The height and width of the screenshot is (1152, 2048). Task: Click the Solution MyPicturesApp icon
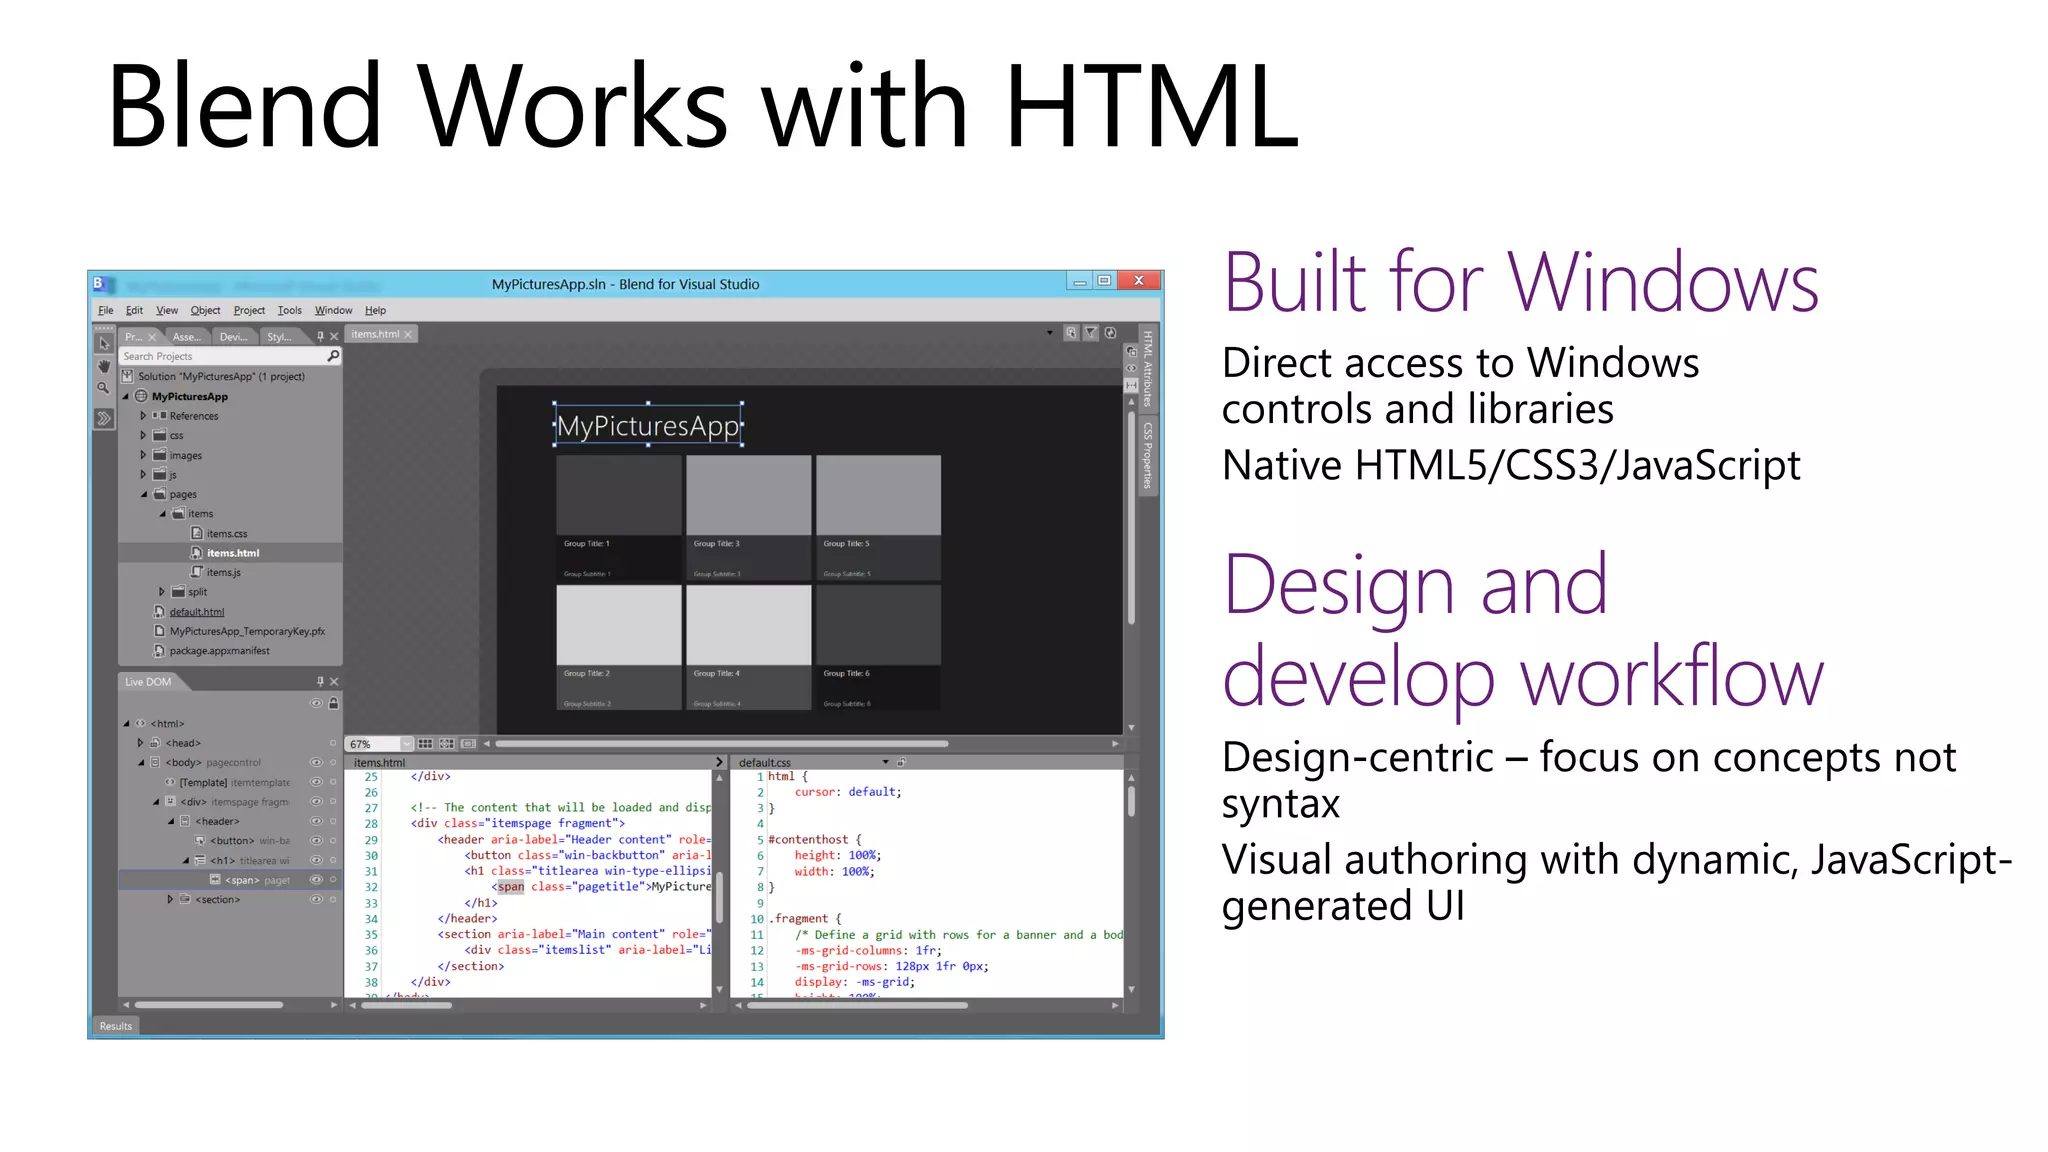128,376
